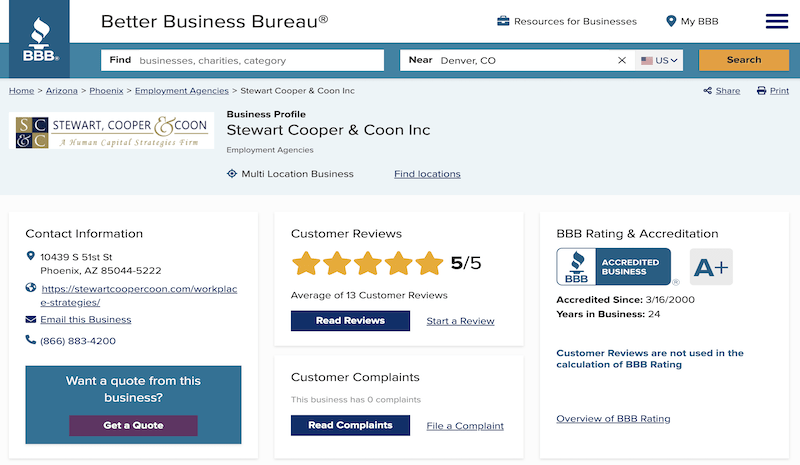Image resolution: width=800 pixels, height=465 pixels.
Task: Open the Employment Agencies breadcrumb
Action: click(182, 90)
